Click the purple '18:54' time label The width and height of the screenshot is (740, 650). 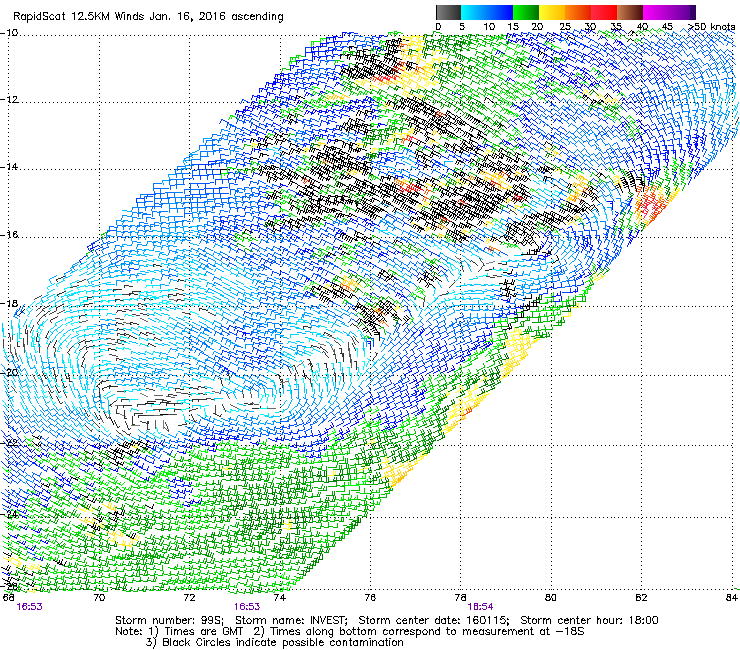[480, 607]
